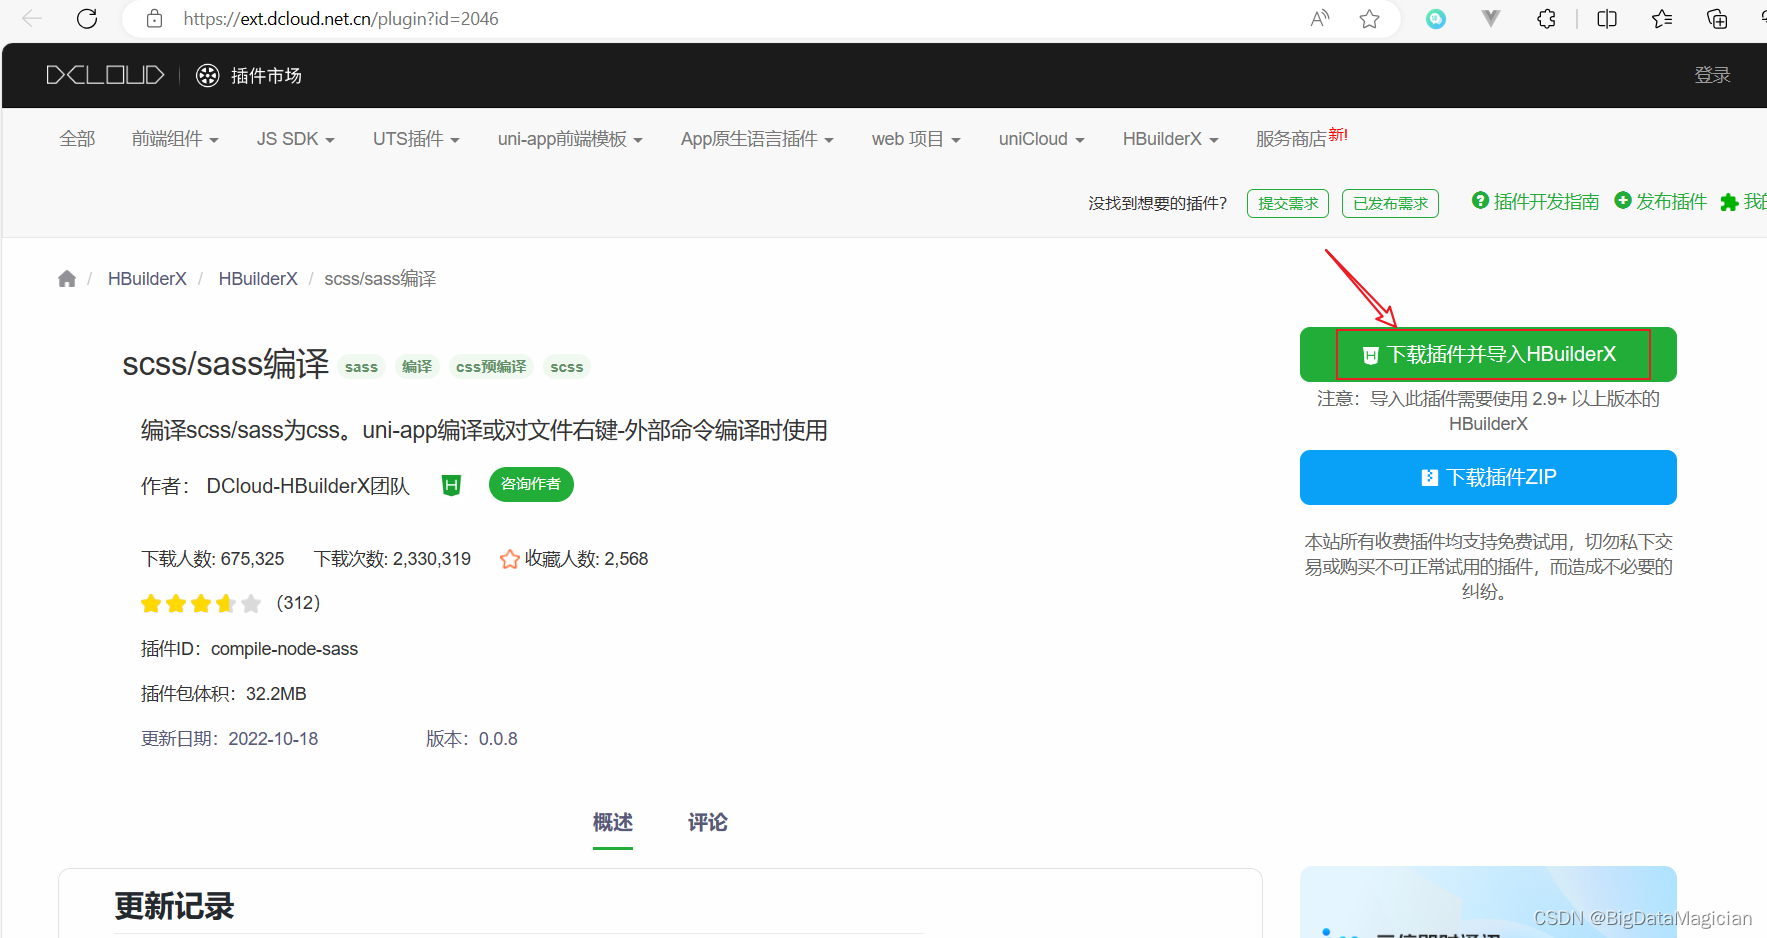Click the site lock icon in address bar
This screenshot has width=1767, height=938.
pyautogui.click(x=154, y=19)
